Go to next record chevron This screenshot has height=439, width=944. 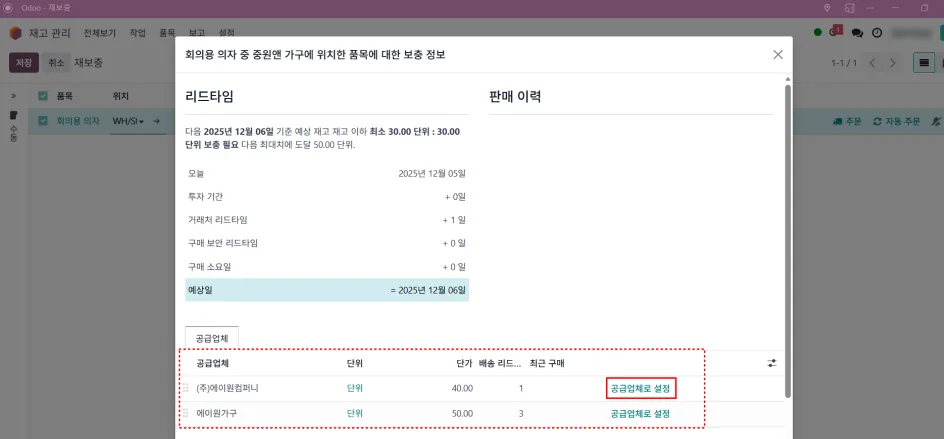(x=893, y=63)
